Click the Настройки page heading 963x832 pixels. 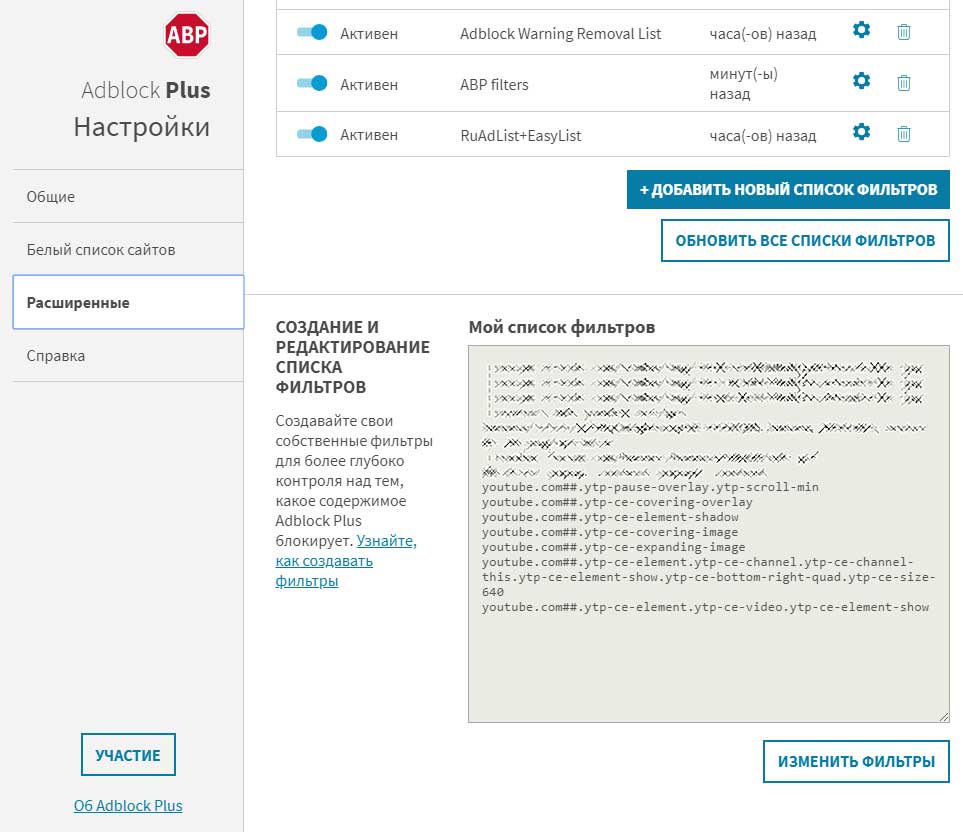coord(142,127)
